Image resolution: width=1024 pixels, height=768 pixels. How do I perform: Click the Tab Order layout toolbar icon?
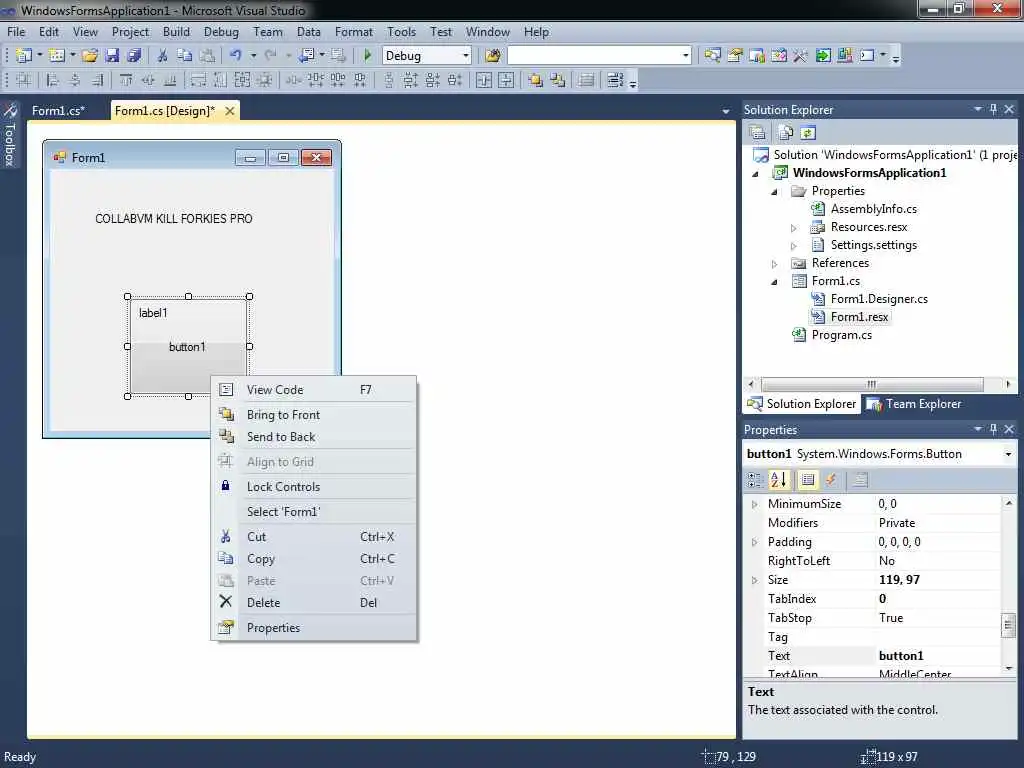[x=615, y=80]
